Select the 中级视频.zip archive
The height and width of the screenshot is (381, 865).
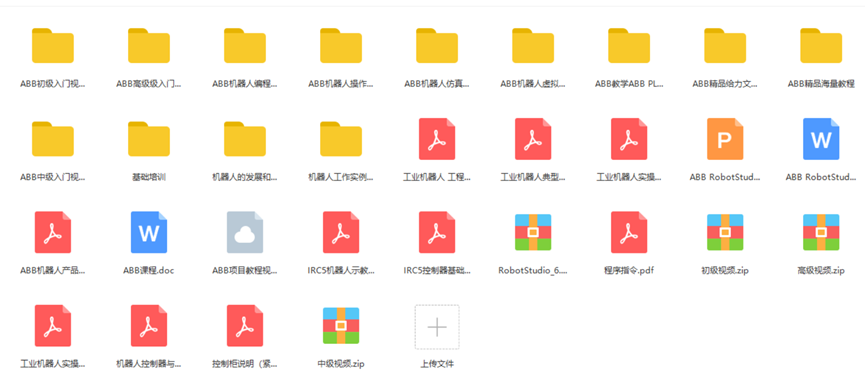pos(341,325)
